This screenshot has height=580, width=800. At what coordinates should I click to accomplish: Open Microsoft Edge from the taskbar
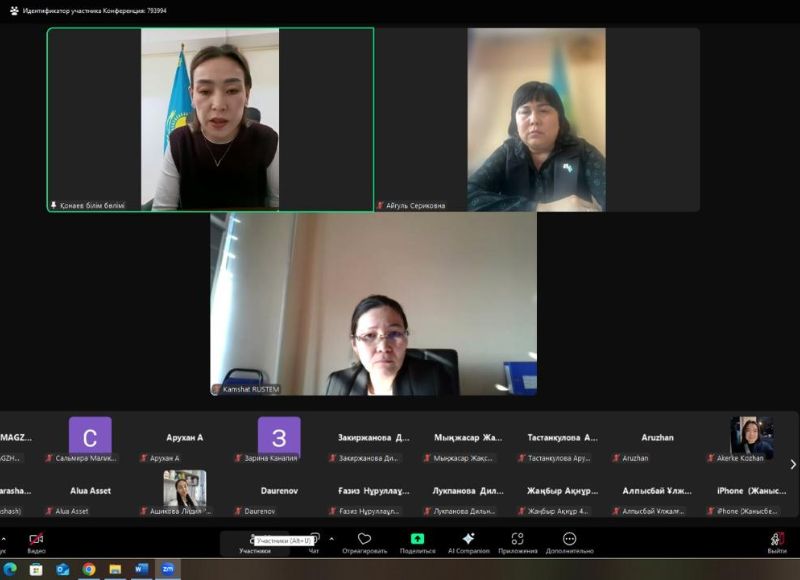click(10, 569)
